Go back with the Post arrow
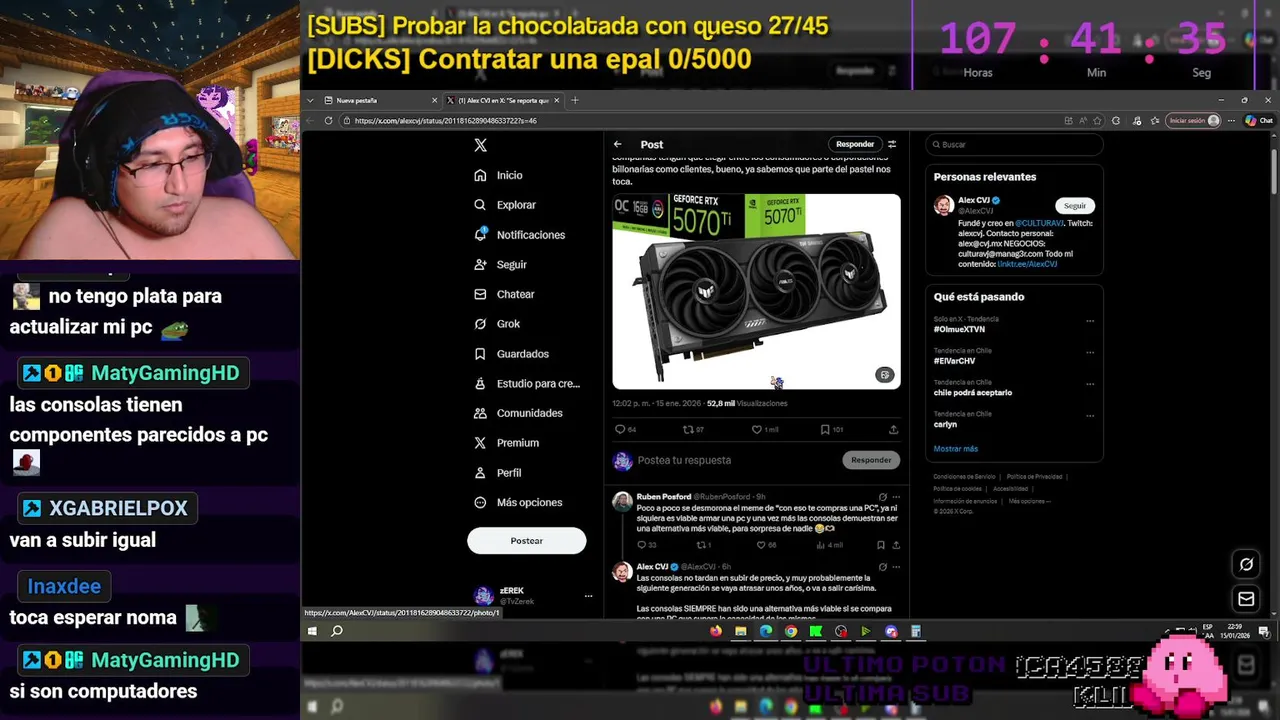This screenshot has width=1280, height=720. [x=618, y=144]
